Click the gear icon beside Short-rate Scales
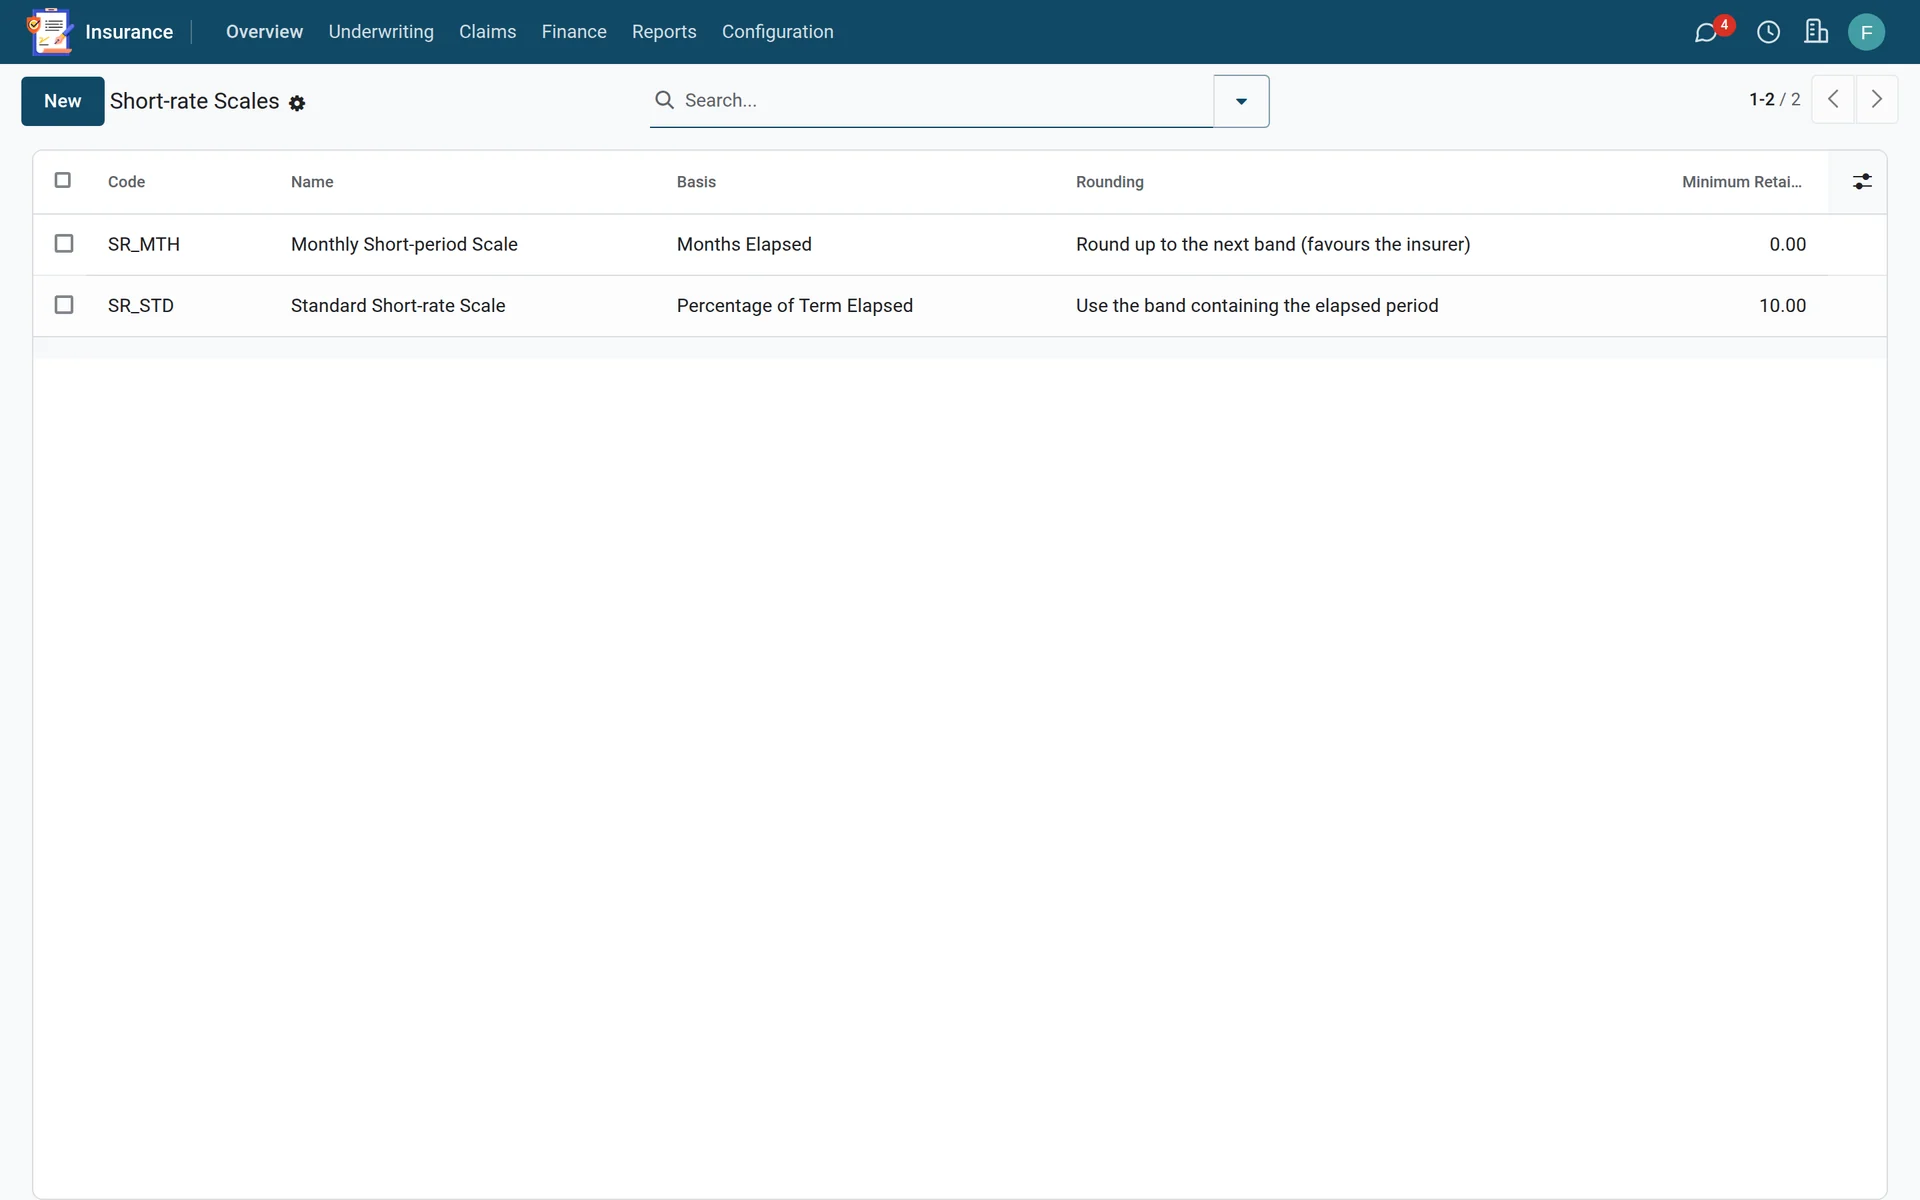 tap(297, 103)
